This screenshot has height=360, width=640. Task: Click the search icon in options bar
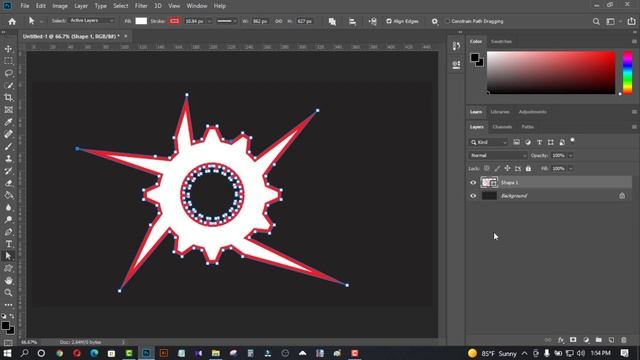click(x=596, y=21)
